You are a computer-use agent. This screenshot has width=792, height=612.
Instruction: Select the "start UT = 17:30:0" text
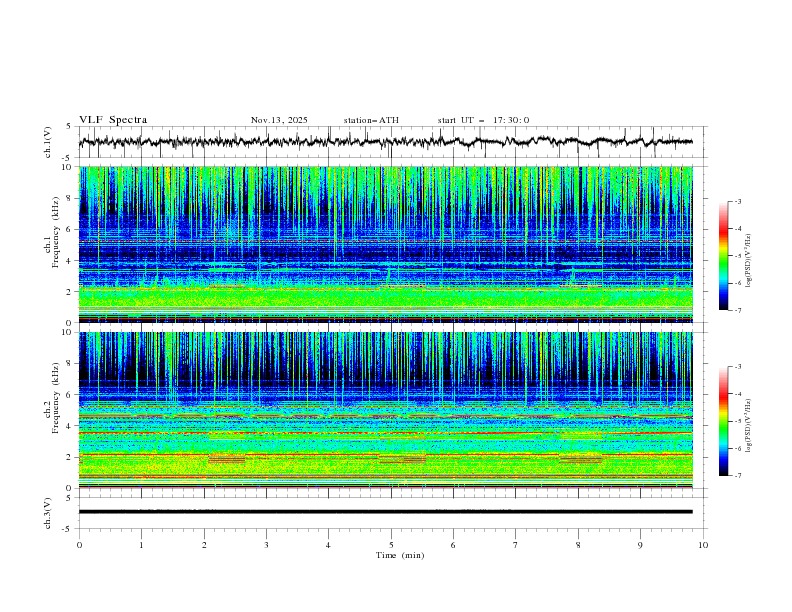click(x=483, y=120)
